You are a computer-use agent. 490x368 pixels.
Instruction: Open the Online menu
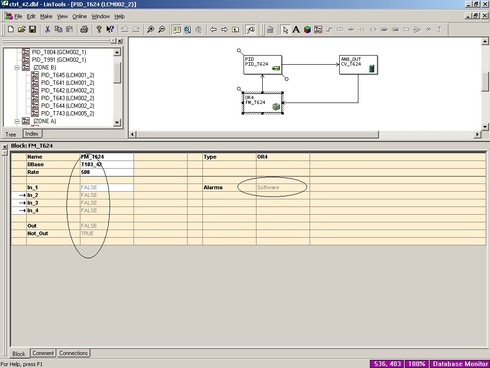(x=79, y=16)
